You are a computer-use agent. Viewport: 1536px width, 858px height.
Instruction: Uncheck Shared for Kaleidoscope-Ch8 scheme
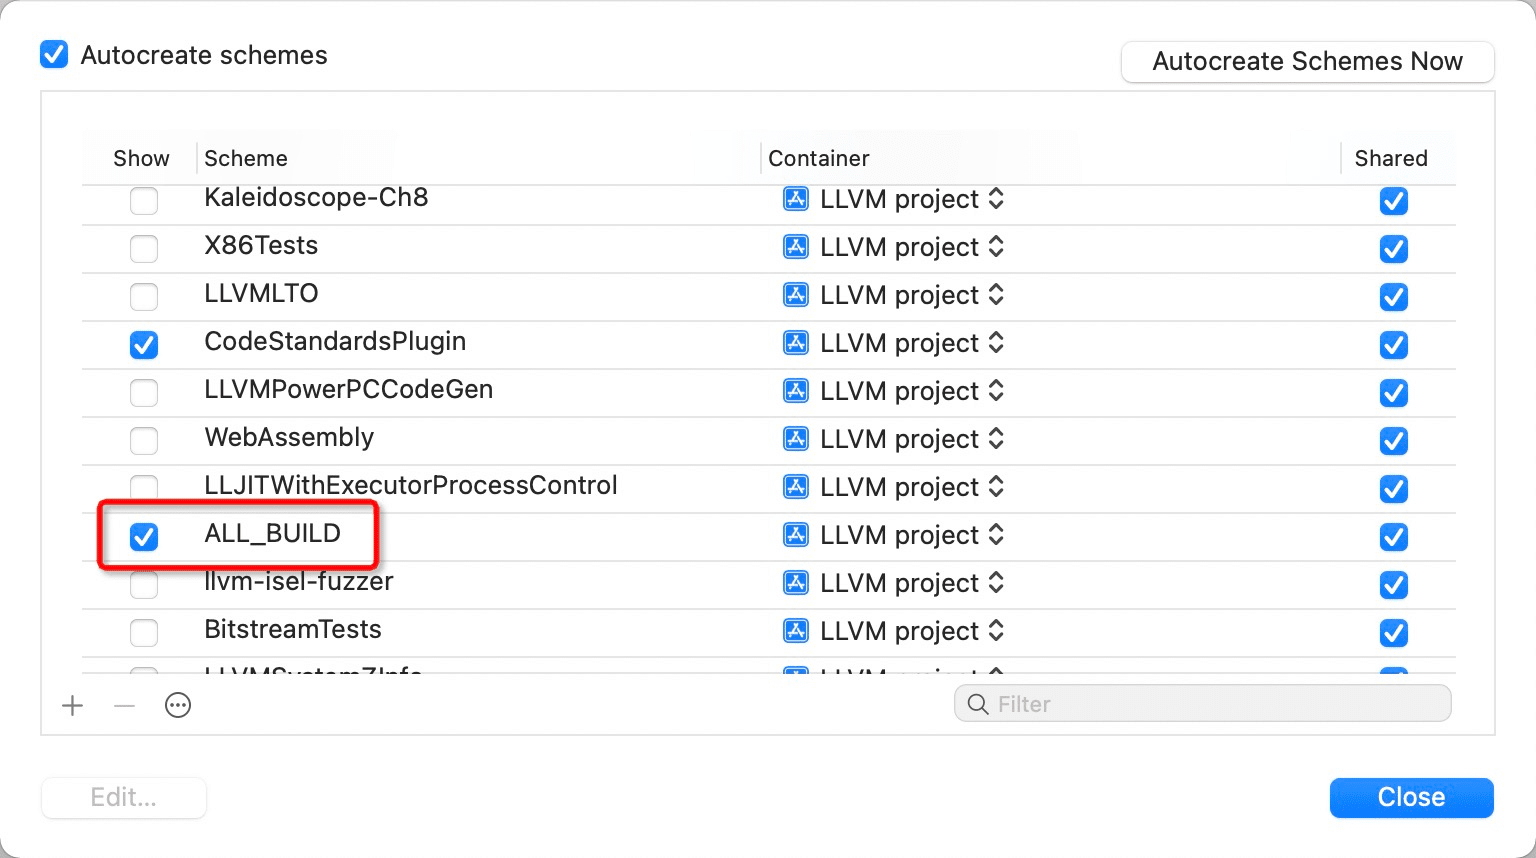click(x=1394, y=201)
